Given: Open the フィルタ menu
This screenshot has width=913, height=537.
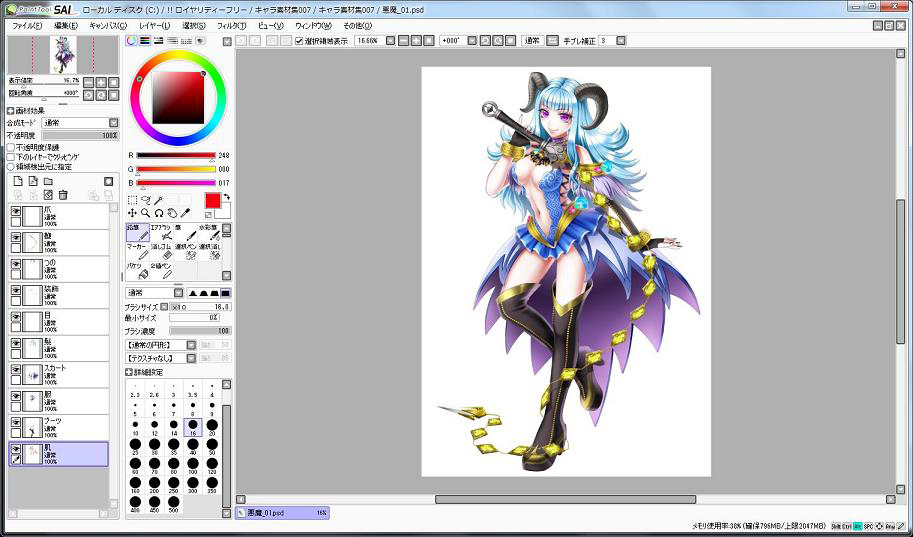Looking at the screenshot, I should tap(230, 25).
